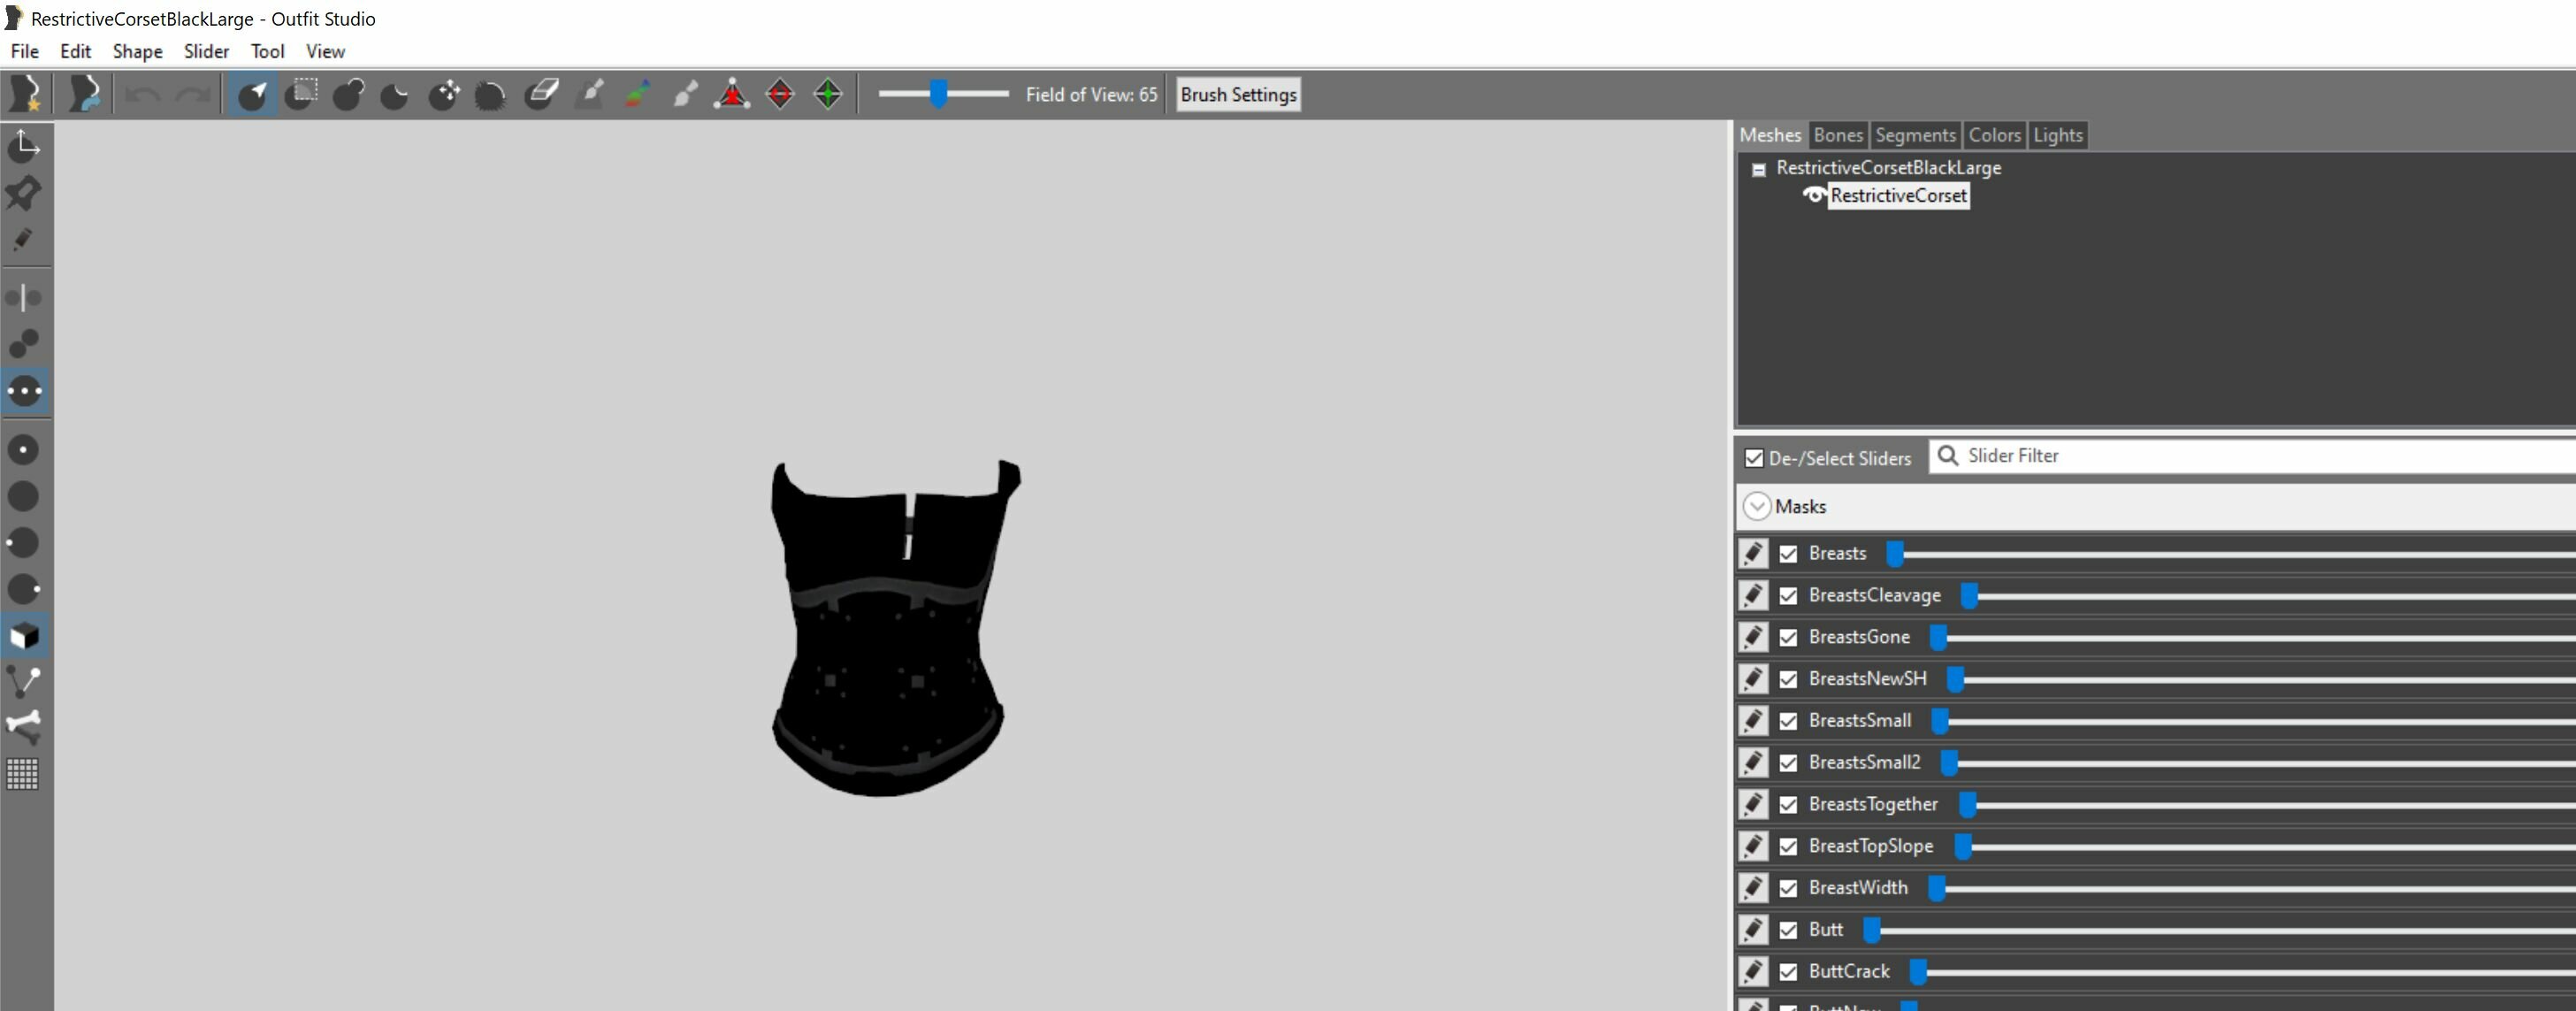The width and height of the screenshot is (2576, 1011).
Task: Toggle the cube Textures display icon
Action: point(24,636)
